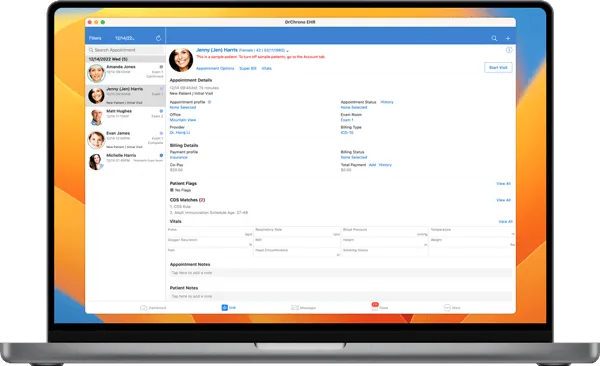Screen dimensions: 600x366
Task: Switch to the EHR tab
Action: pos(229,307)
